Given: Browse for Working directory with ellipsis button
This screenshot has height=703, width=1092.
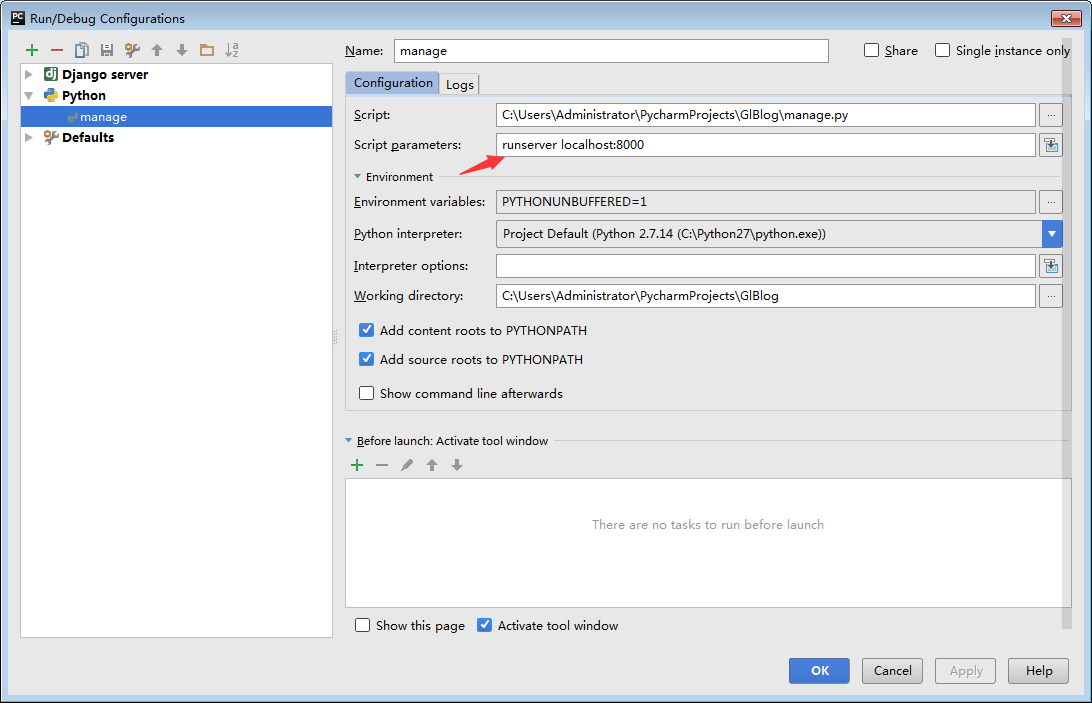Looking at the screenshot, I should click(1051, 296).
